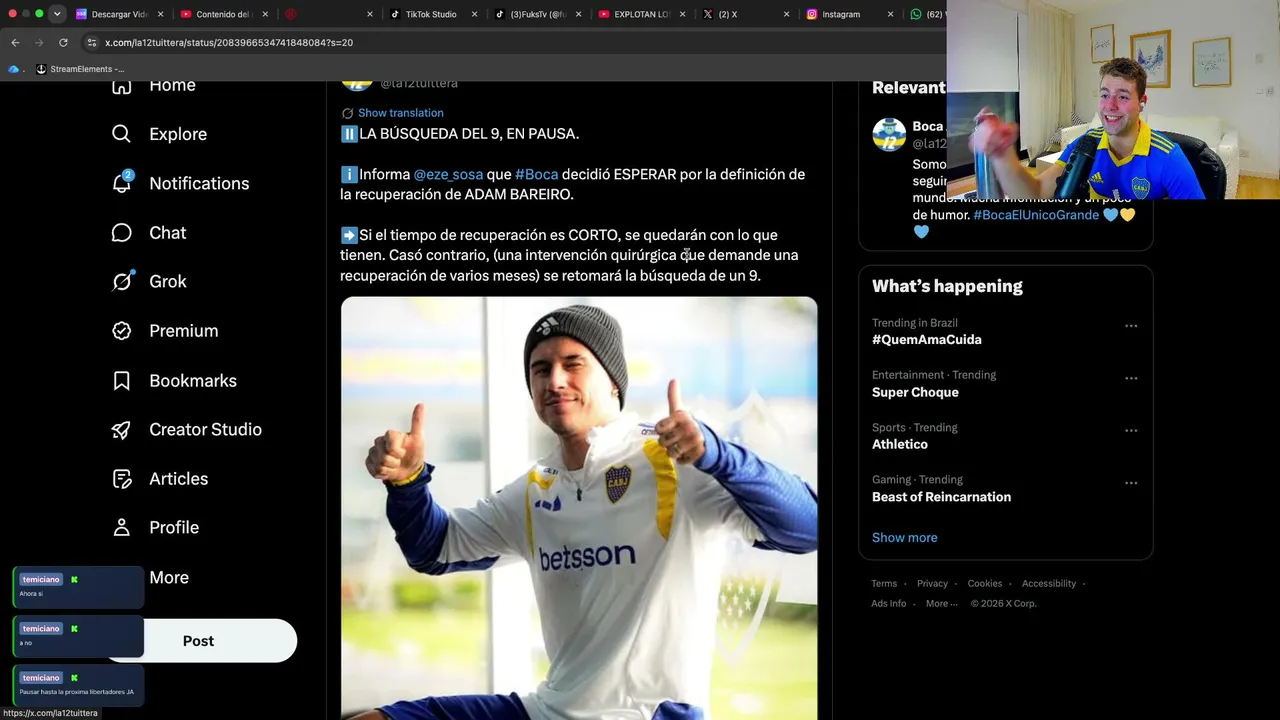Image resolution: width=1280 pixels, height=720 pixels.
Task: Open the #BocaElUnicoGrande hashtag link
Action: (1036, 215)
